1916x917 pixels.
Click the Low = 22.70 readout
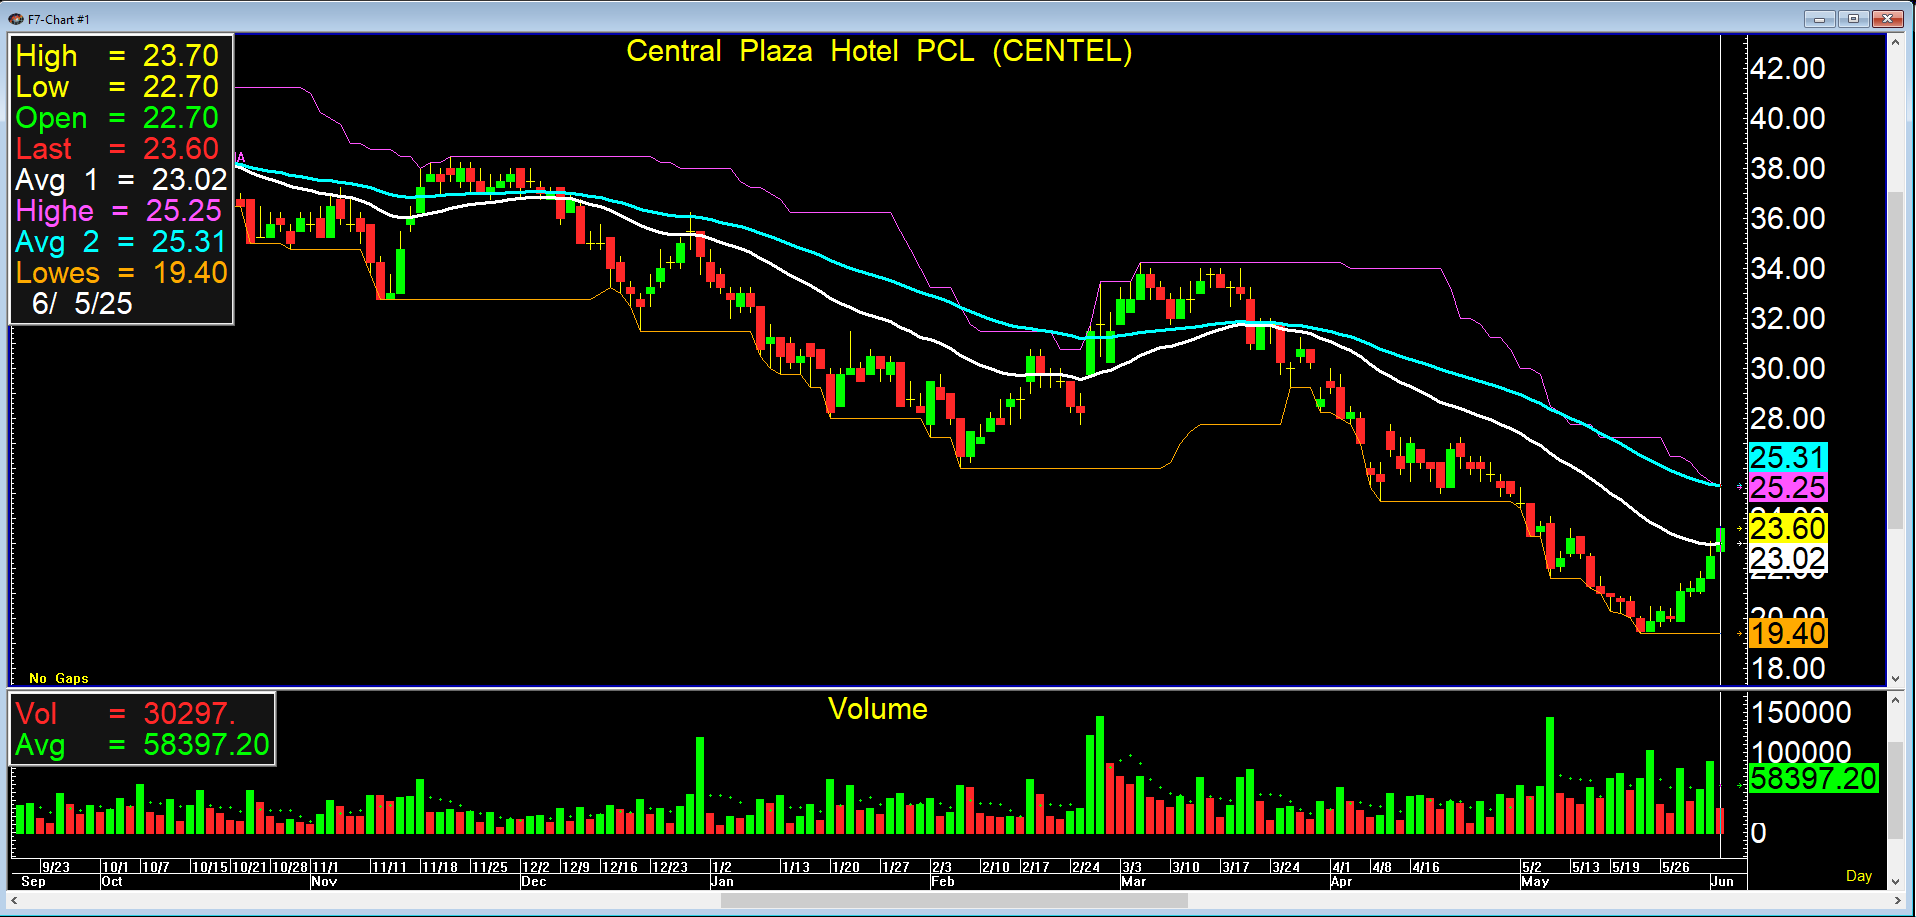[117, 86]
